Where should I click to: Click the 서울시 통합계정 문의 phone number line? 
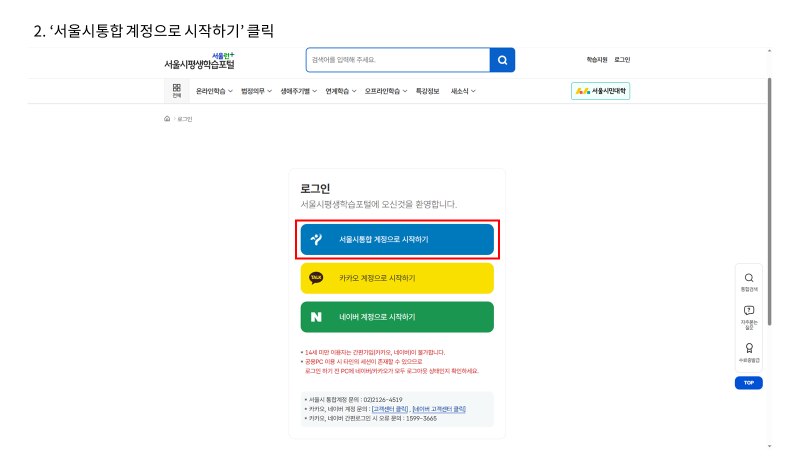(x=355, y=399)
